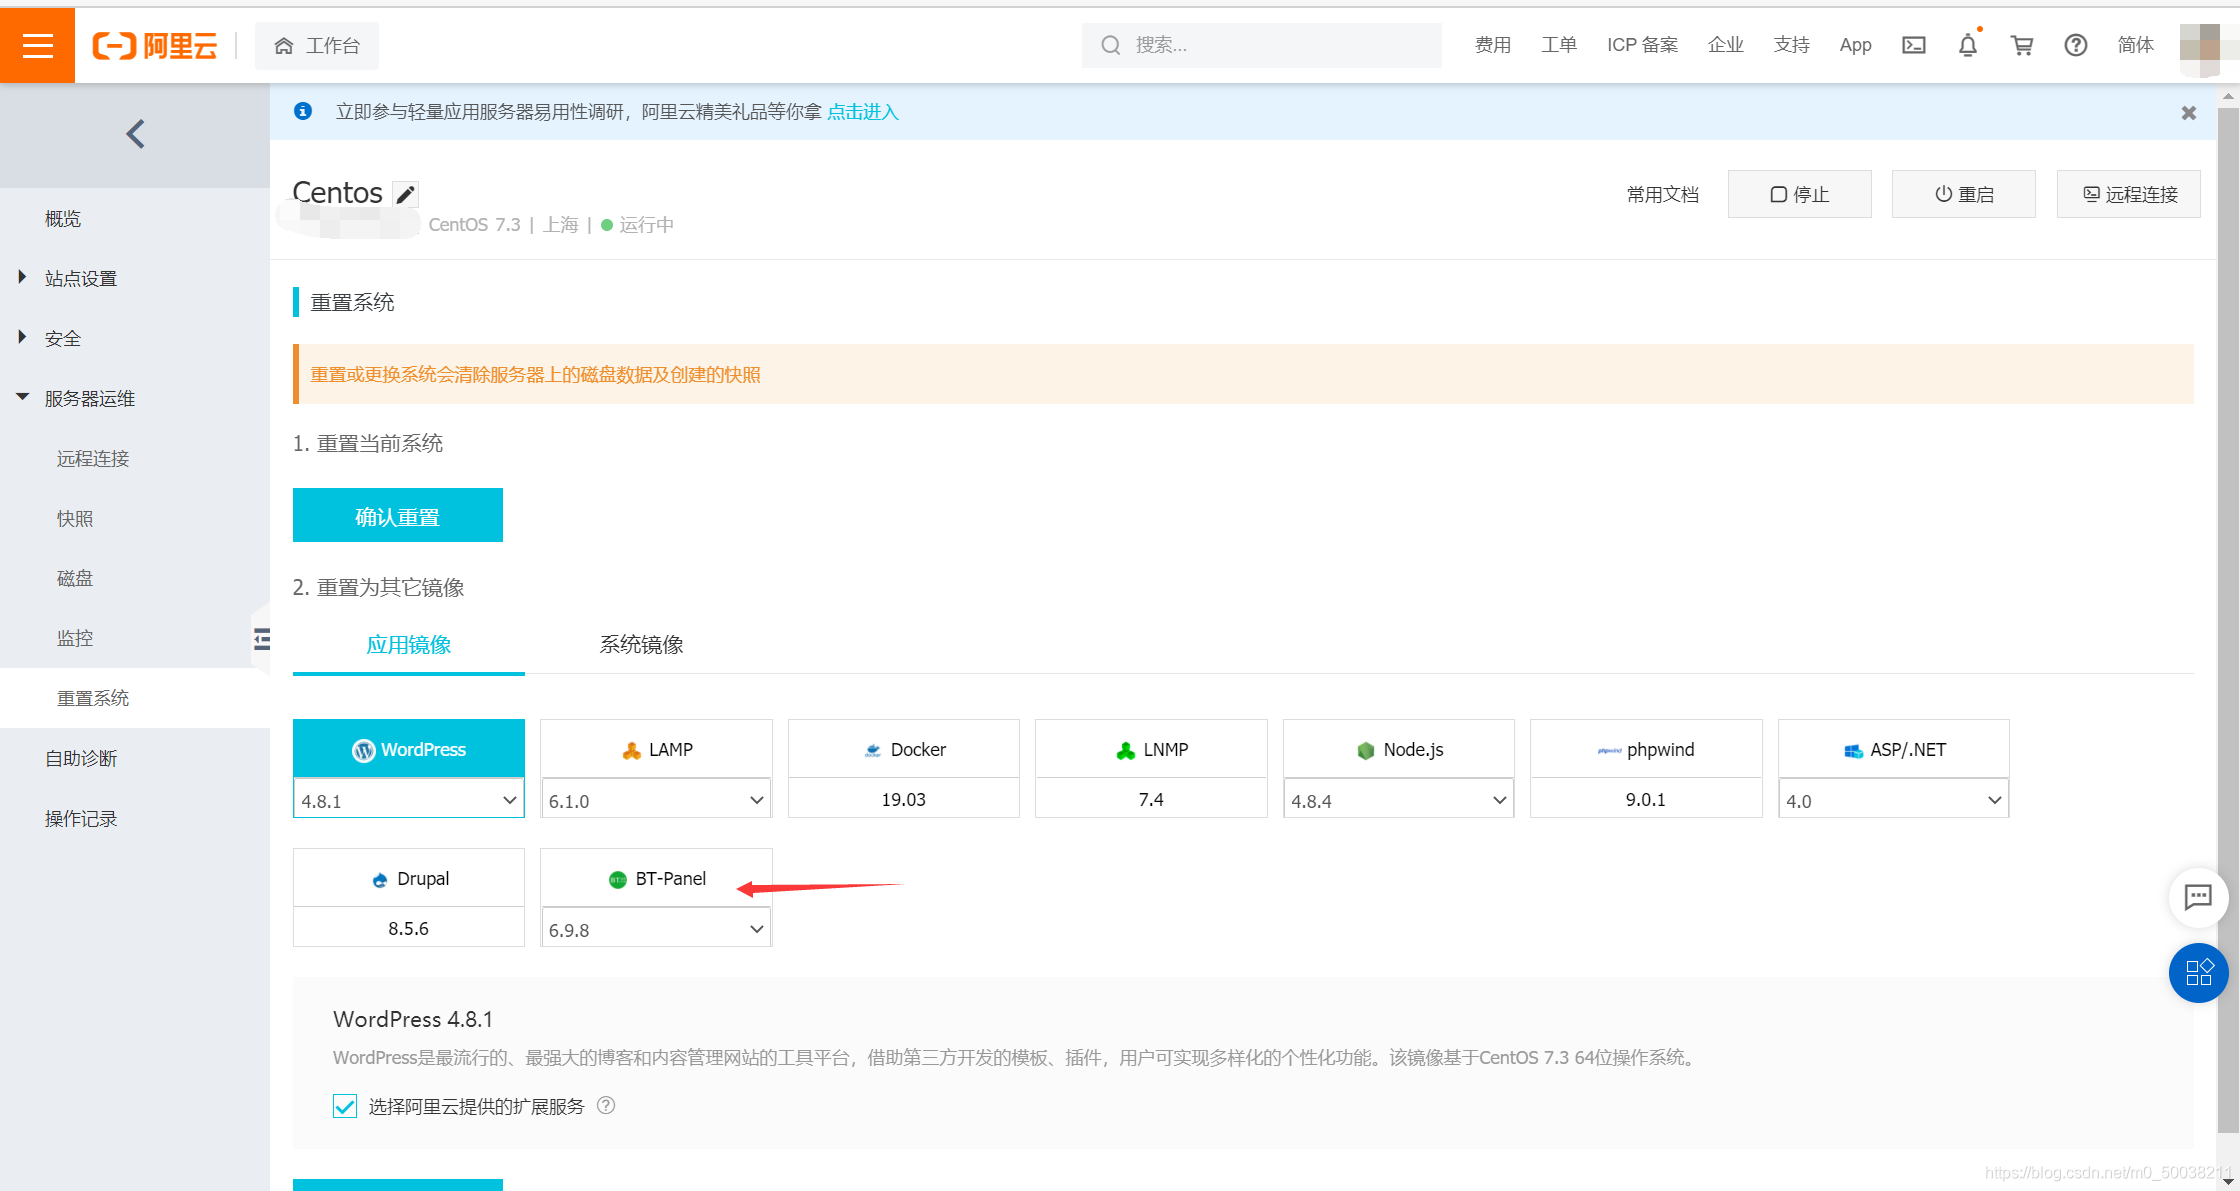
Task: Click the 确认重置 button
Action: coord(397,516)
